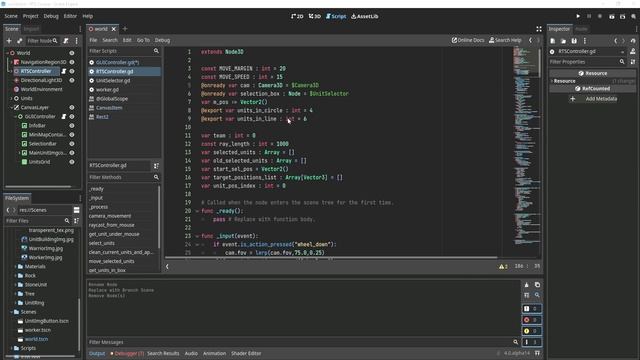This screenshot has height=360, width=640.
Task: Fold the _ready function at line 20
Action: coord(197,211)
